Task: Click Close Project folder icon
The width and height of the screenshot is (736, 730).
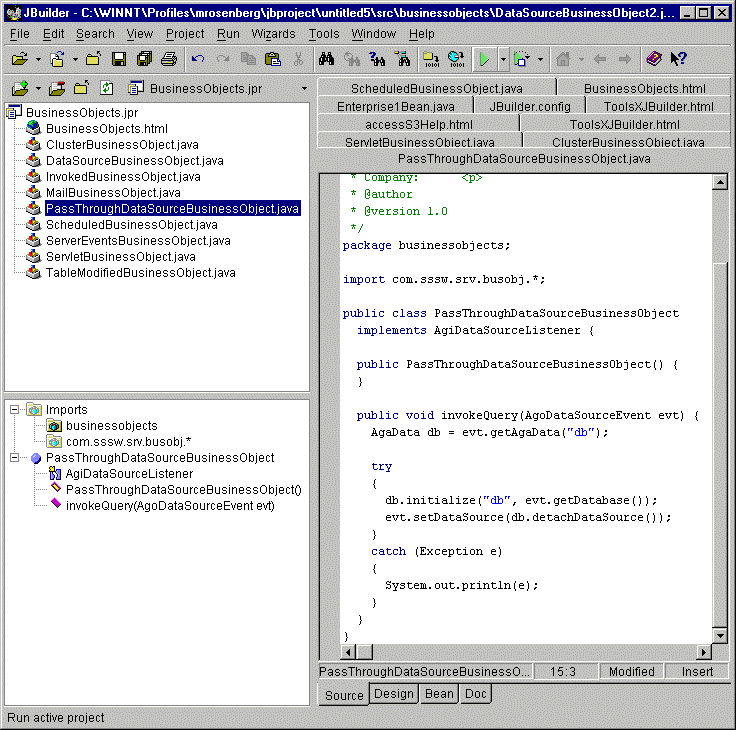Action: 81,88
